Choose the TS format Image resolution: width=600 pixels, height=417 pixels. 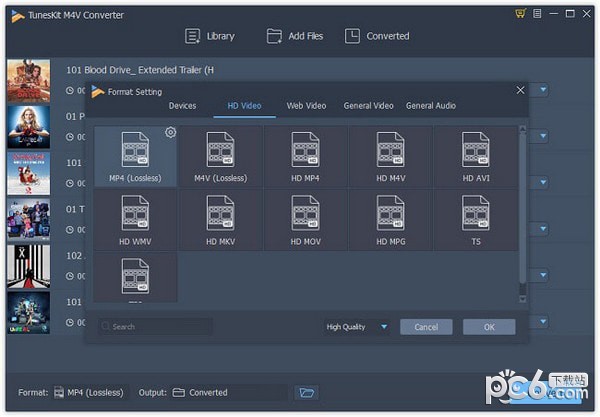(x=476, y=220)
